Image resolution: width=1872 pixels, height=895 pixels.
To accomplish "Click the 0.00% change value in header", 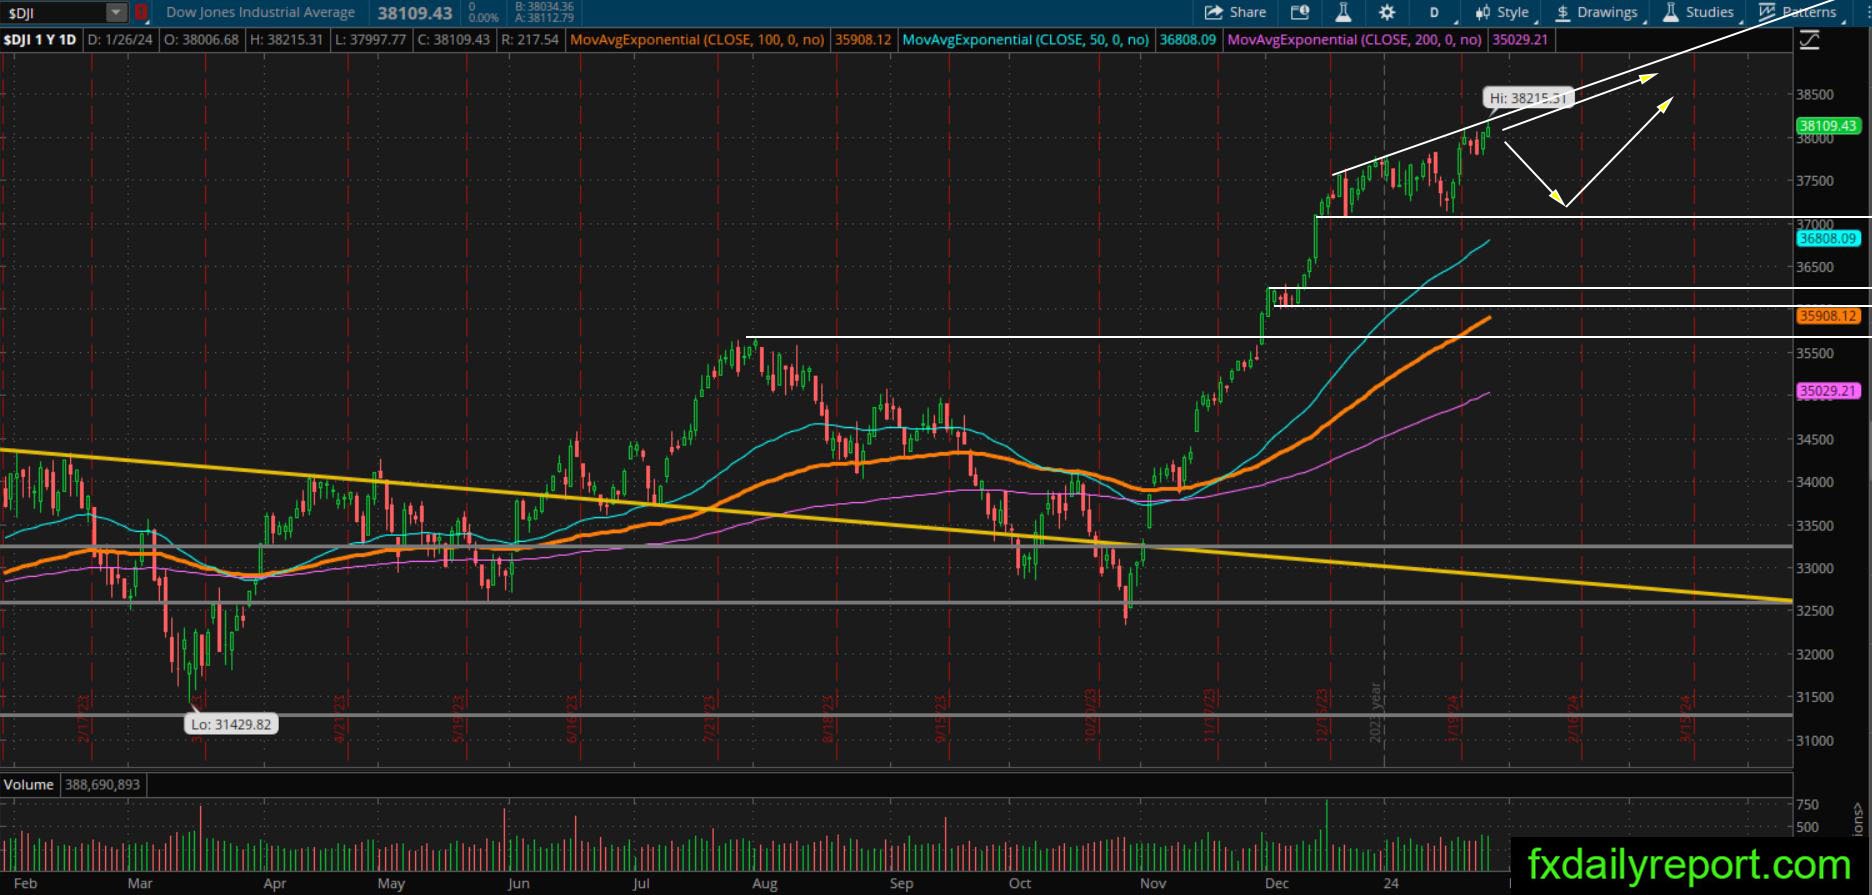I will tap(484, 18).
